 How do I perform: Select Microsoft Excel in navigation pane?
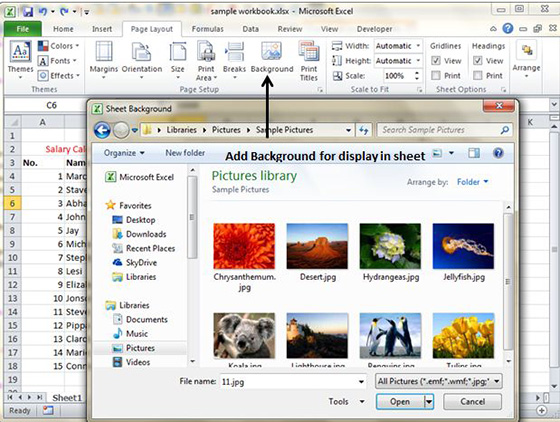click(139, 177)
